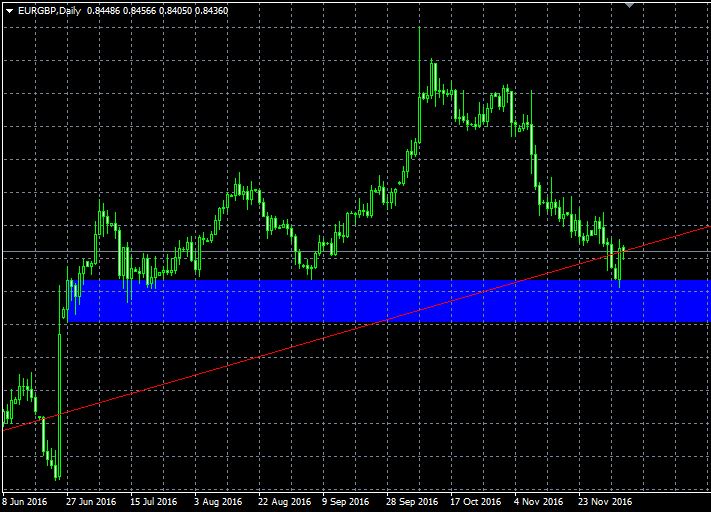The image size is (711, 512).
Task: Click the chart shift triangle marker at top
Action: pos(629,5)
